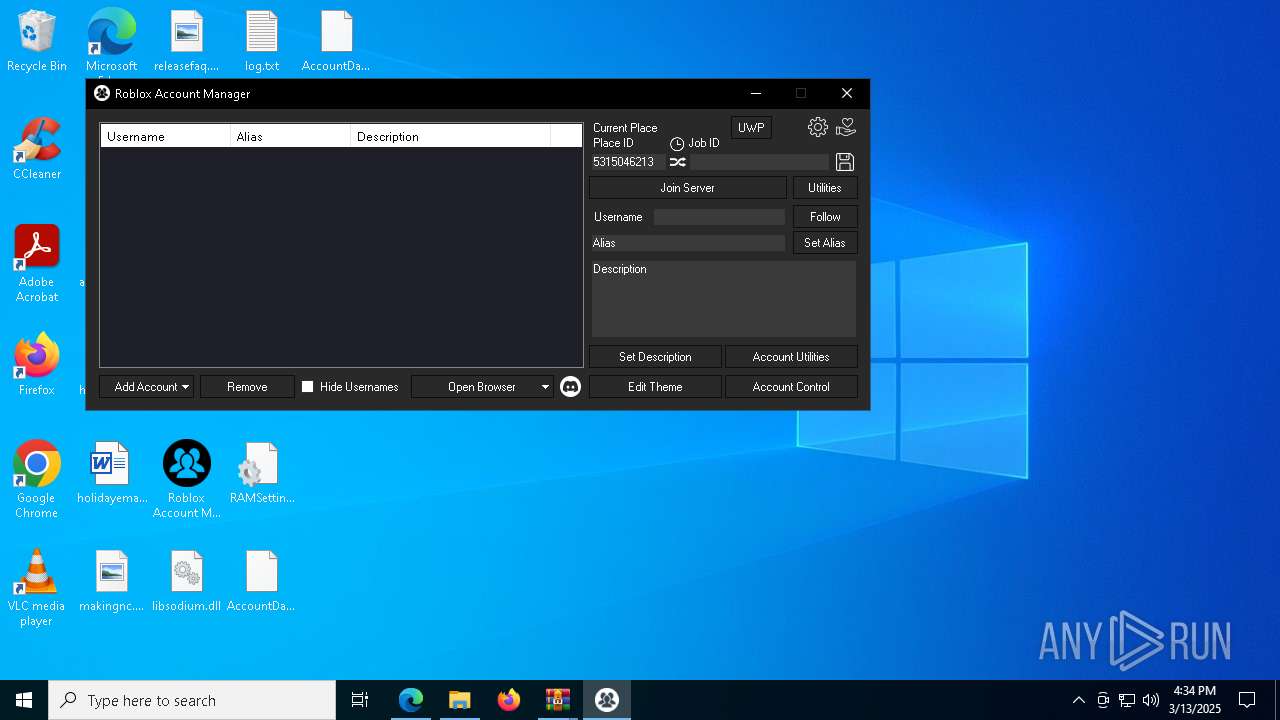The image size is (1280, 720).
Task: Open Firefox from the taskbar
Action: (509, 700)
